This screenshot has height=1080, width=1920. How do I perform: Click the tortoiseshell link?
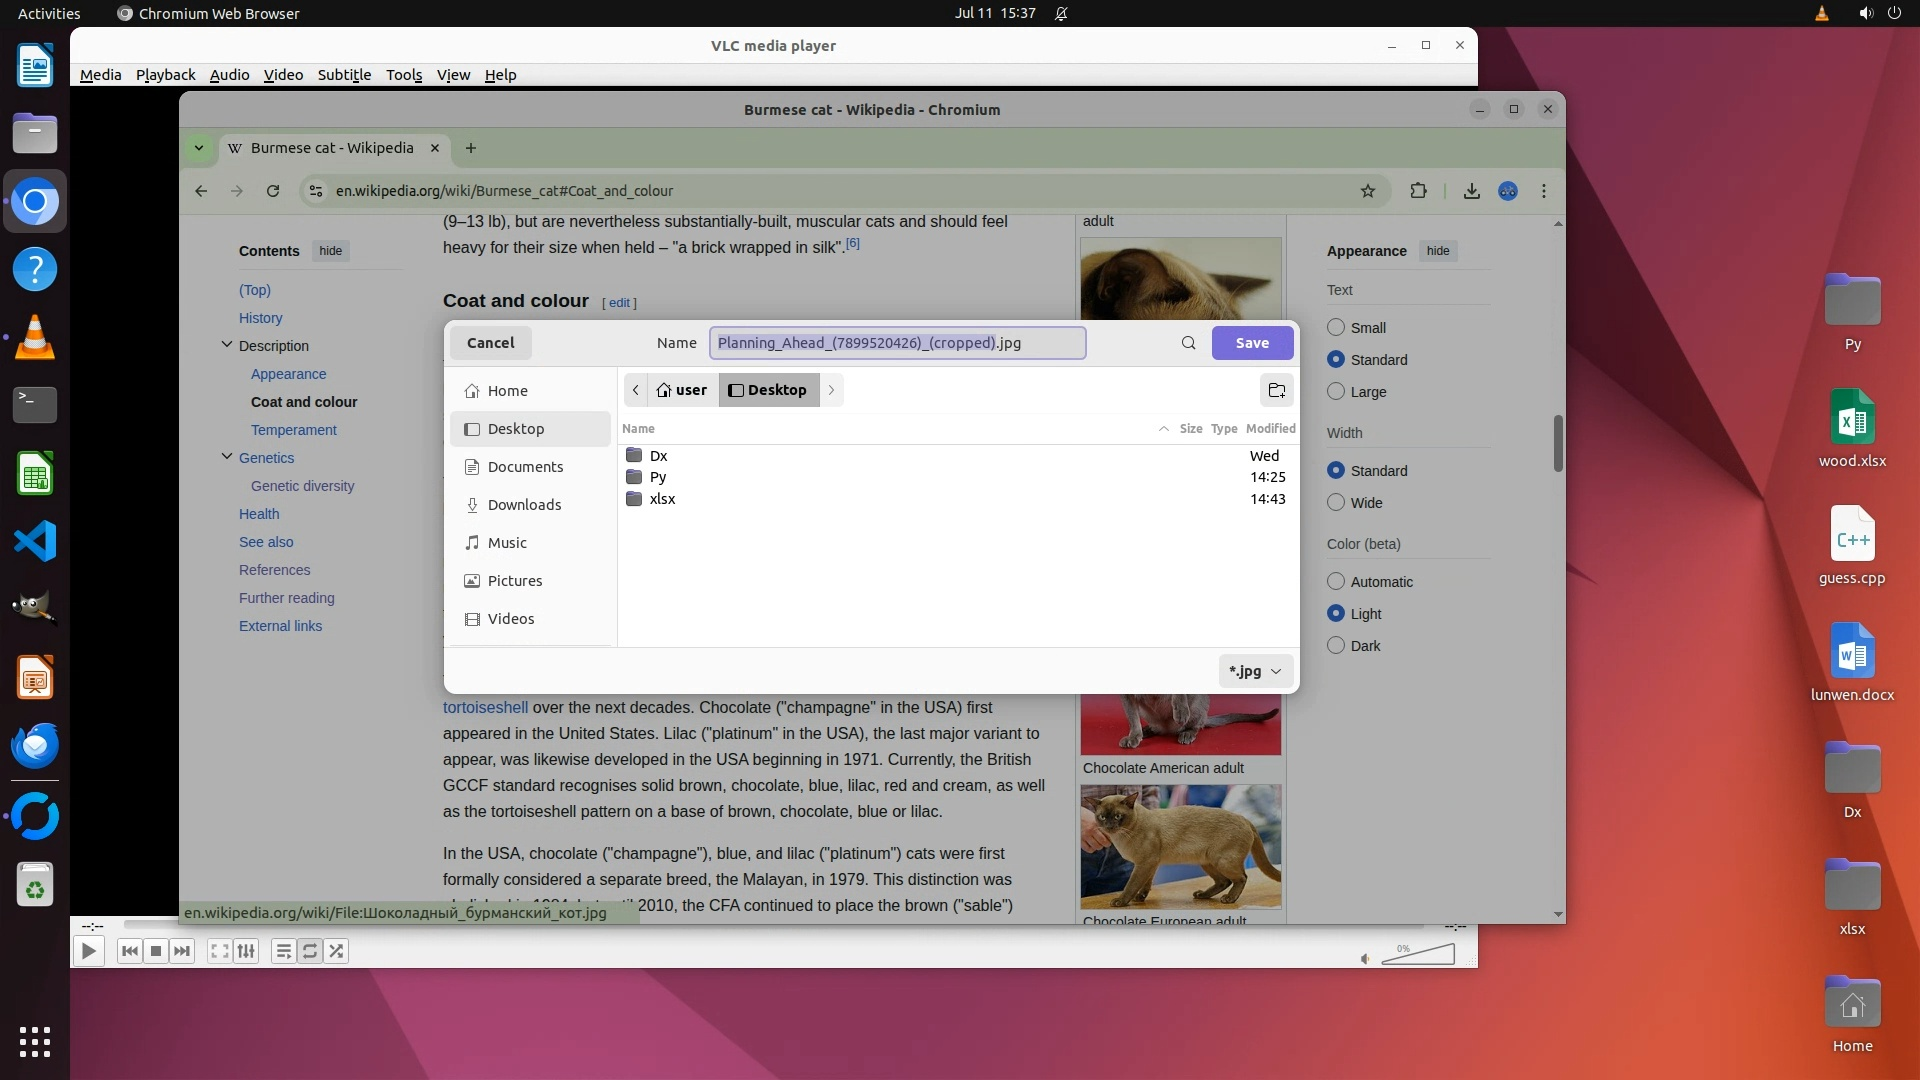point(485,707)
